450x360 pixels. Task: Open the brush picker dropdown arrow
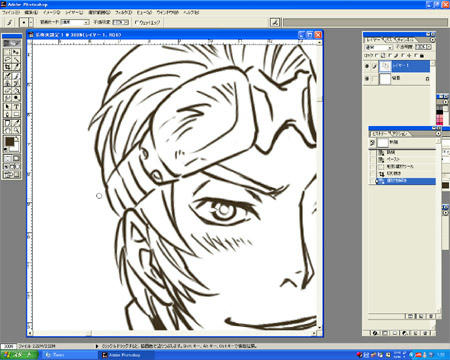coord(31,22)
